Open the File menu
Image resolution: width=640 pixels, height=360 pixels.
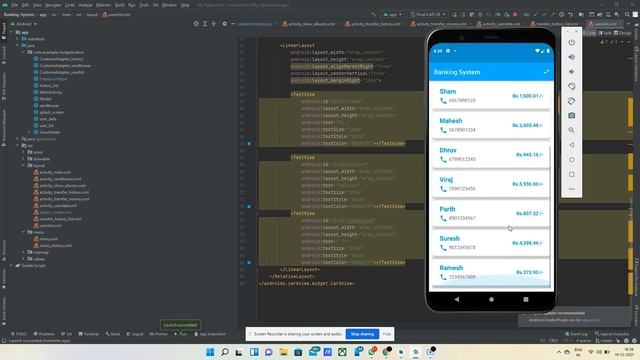[x=15, y=5]
